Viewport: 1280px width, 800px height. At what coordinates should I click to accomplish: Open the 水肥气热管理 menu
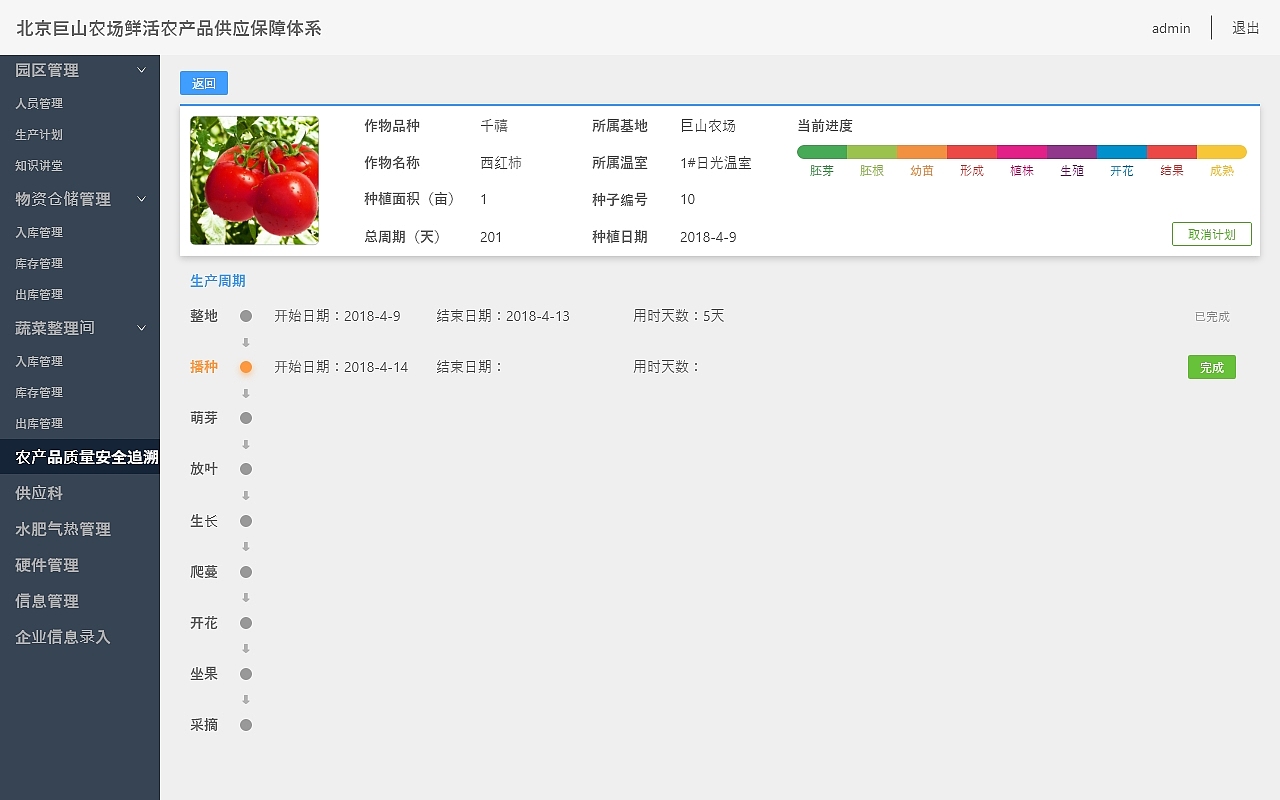pyautogui.click(x=63, y=529)
